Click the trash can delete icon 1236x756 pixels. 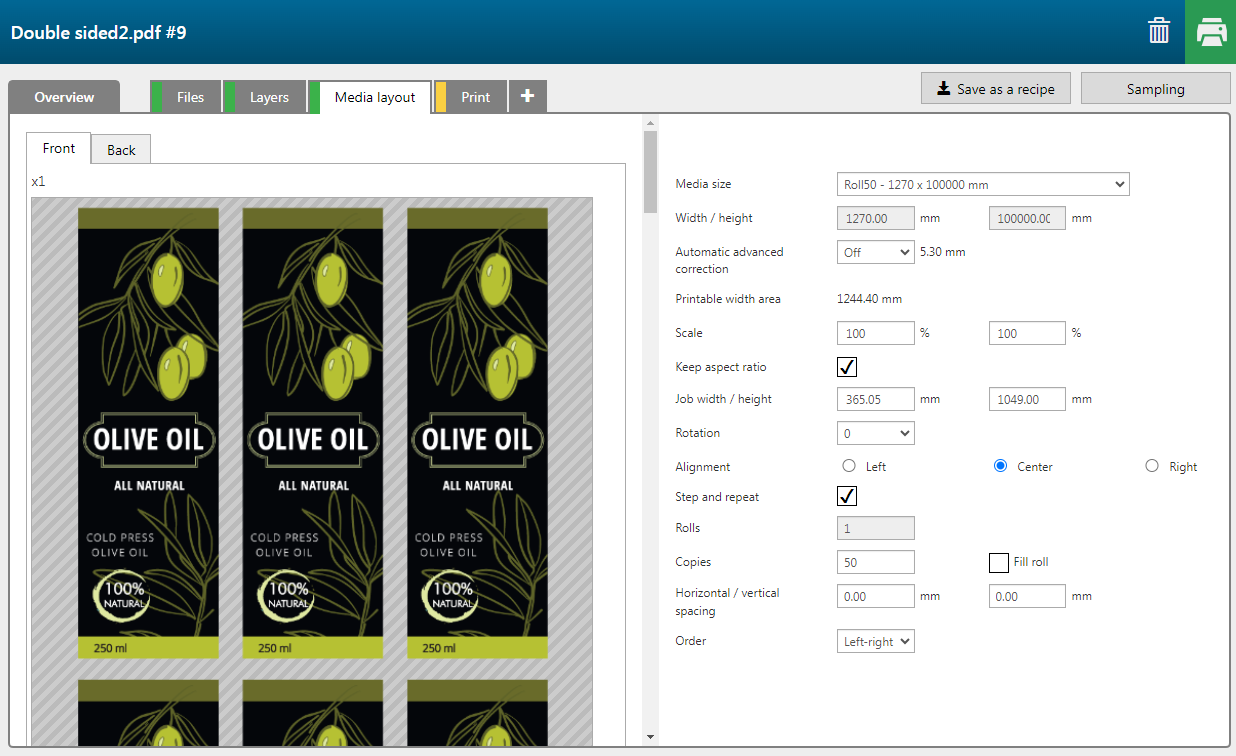point(1159,31)
